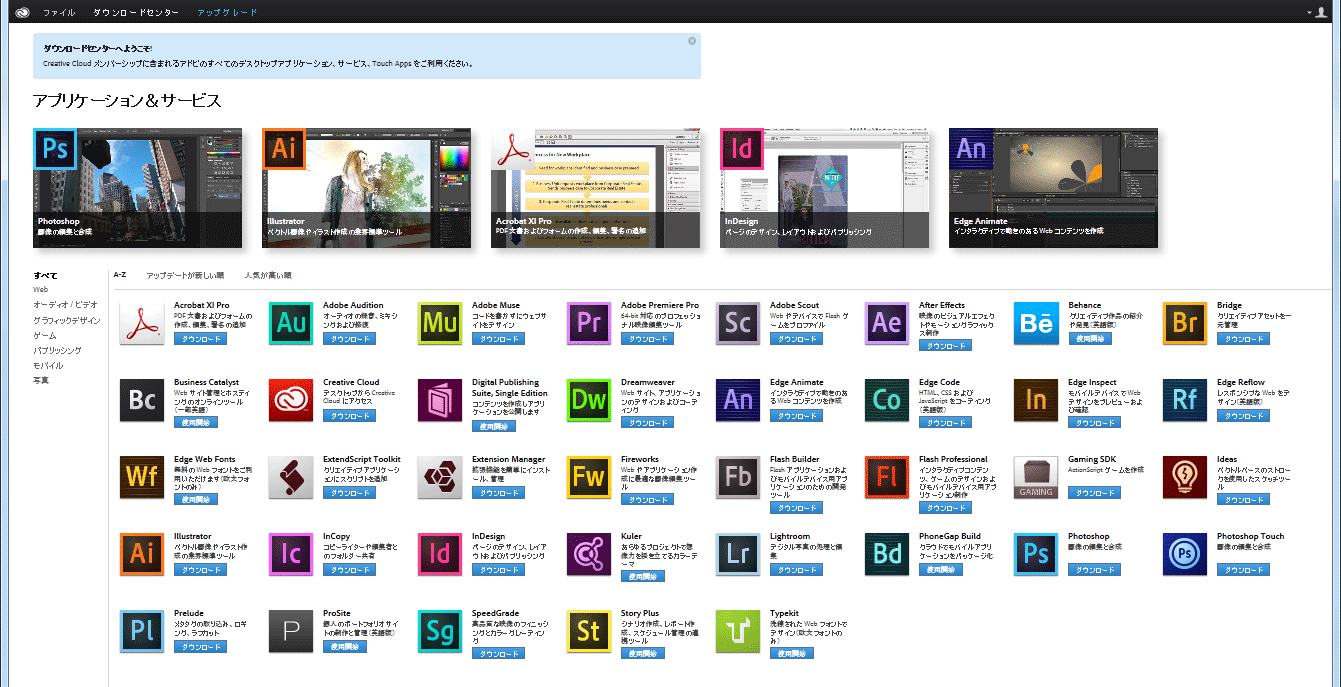The image size is (1341, 687).
Task: Open the Edge Animate featured thumbnail
Action: click(1053, 188)
